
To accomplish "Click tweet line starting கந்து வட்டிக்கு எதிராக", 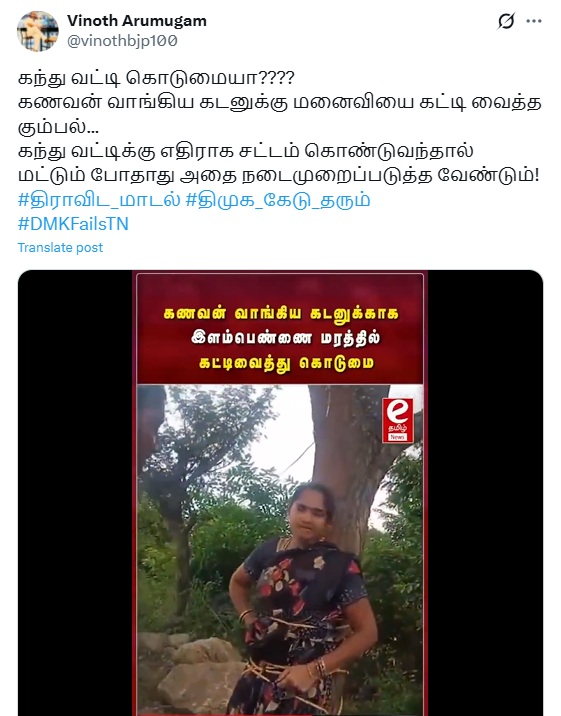I will tap(246, 151).
